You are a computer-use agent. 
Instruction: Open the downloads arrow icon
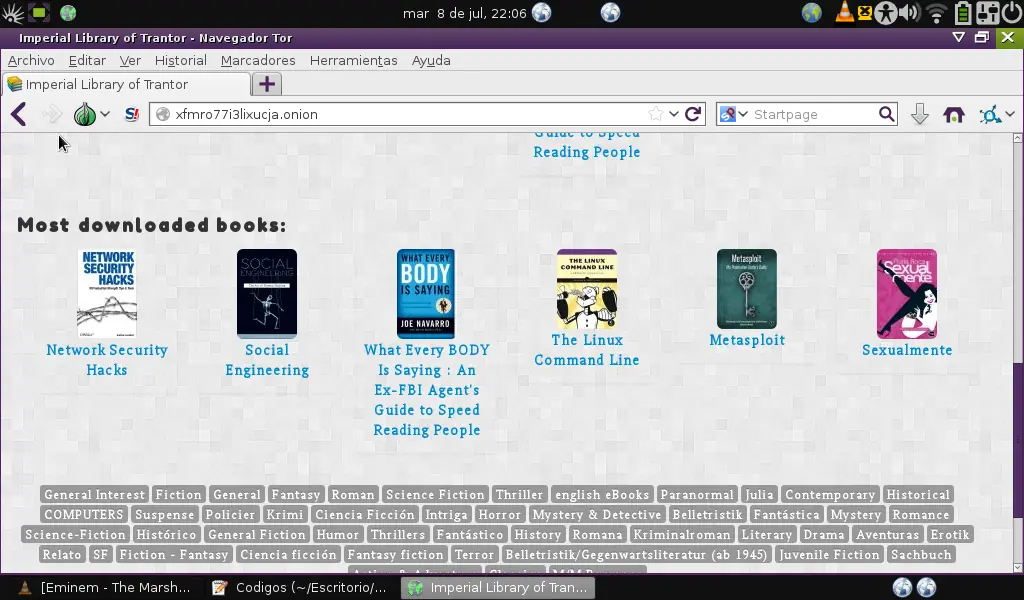click(x=920, y=114)
